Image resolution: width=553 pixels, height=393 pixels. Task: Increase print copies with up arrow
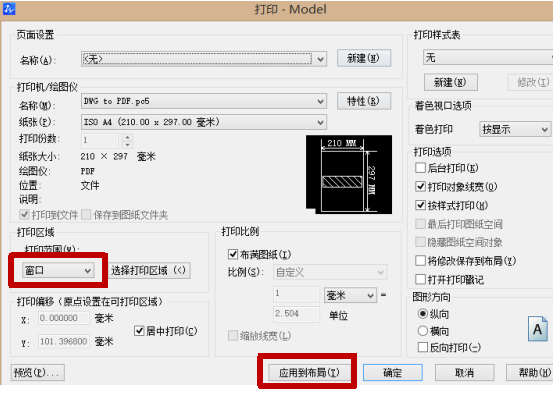coord(128,137)
